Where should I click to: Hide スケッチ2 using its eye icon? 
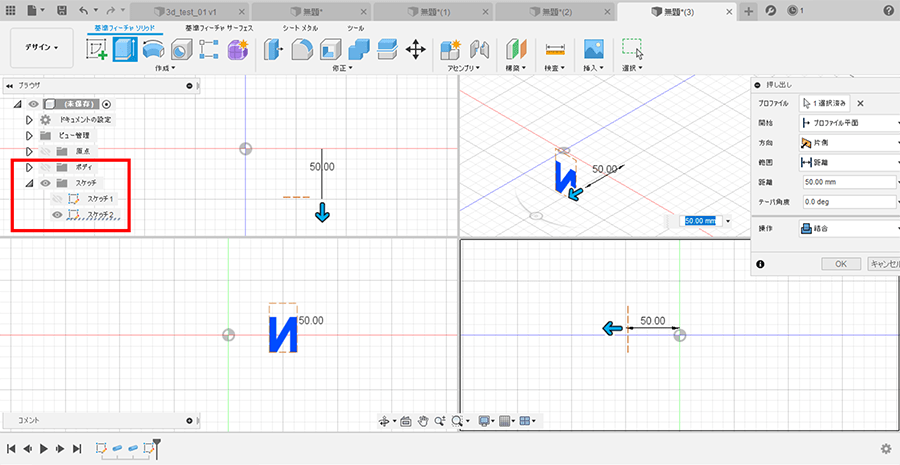[57, 214]
